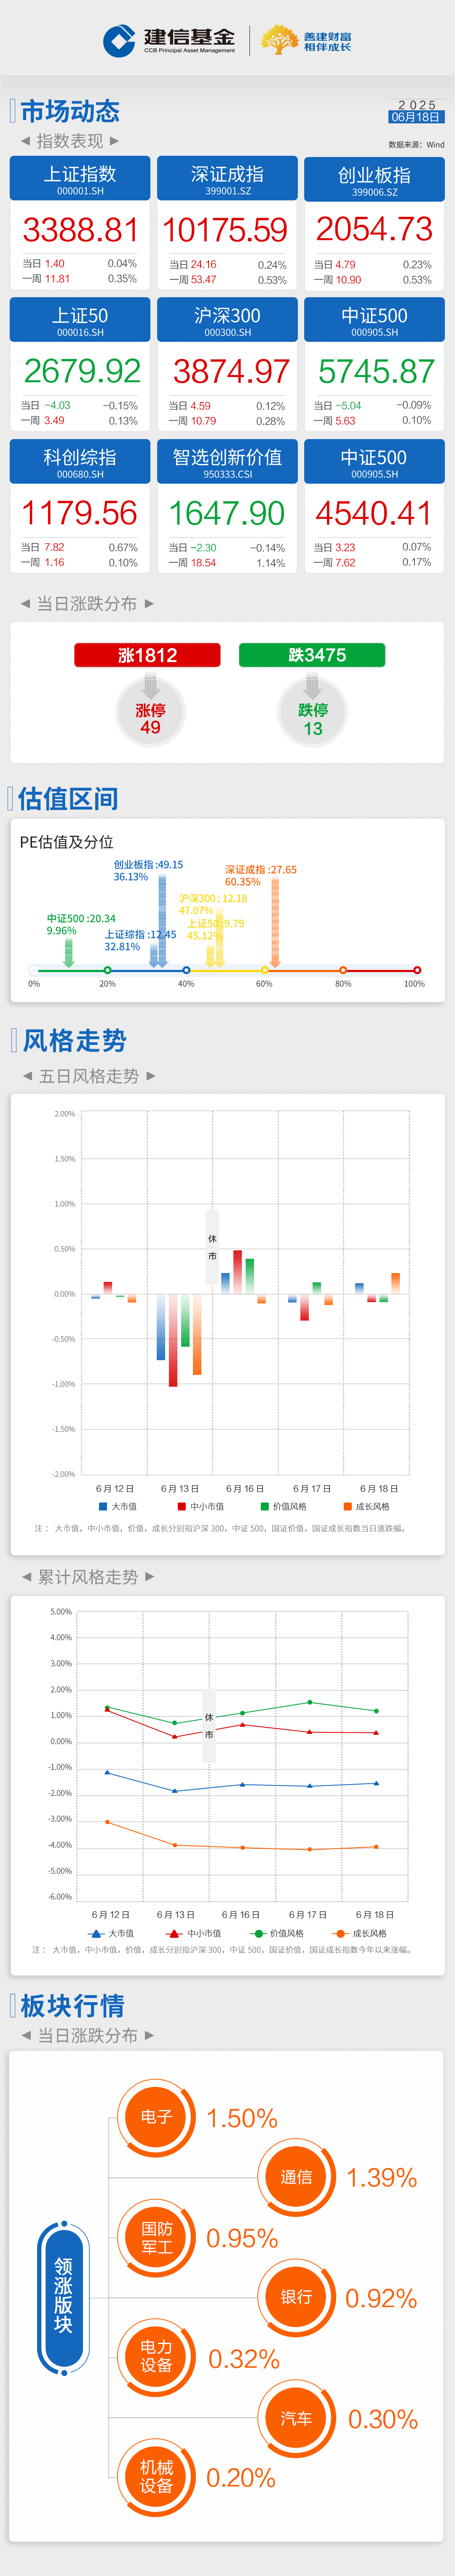Select the 40% marker on PE scale
This screenshot has height=2576, width=455.
[x=186, y=970]
